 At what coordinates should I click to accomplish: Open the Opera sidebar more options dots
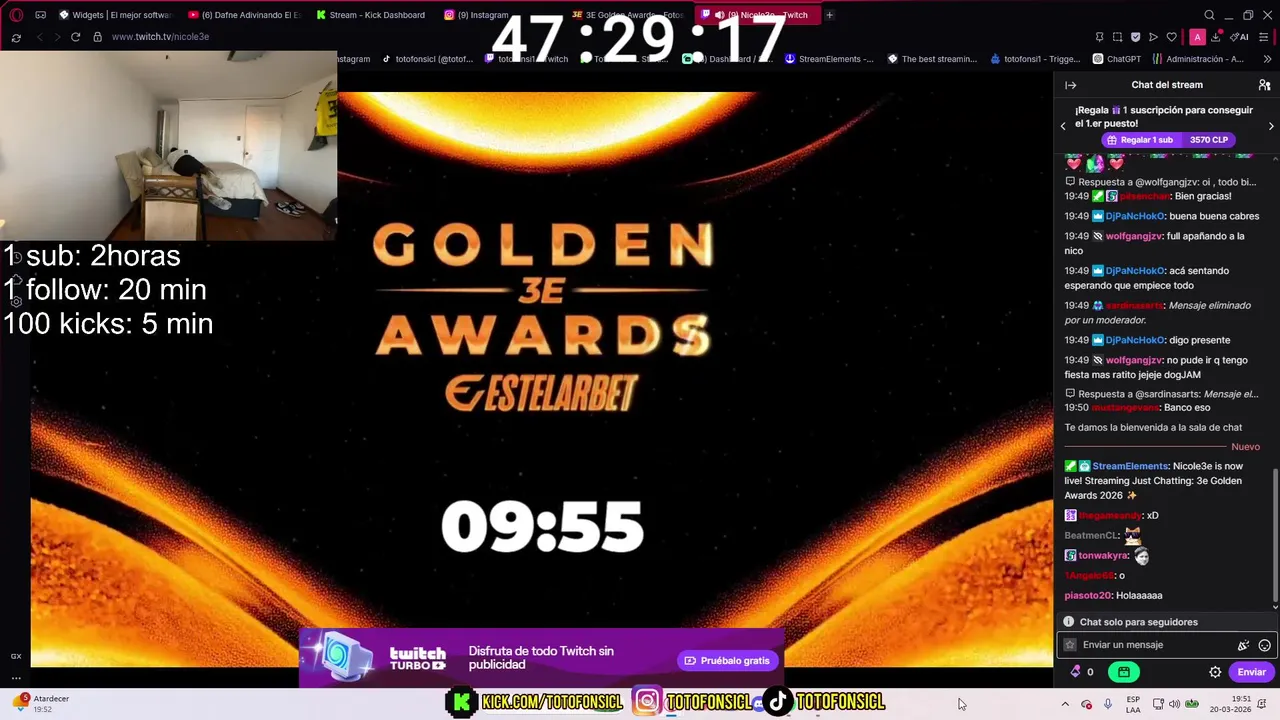click(x=16, y=678)
